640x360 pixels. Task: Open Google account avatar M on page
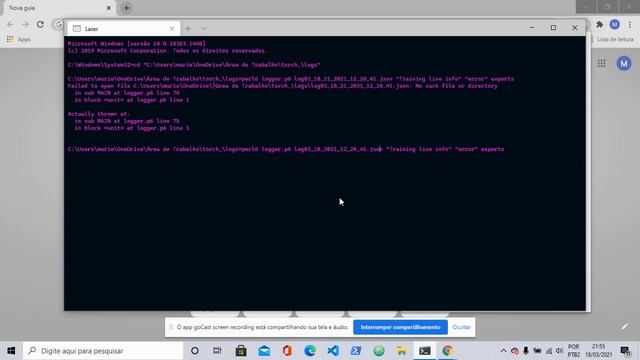coord(624,63)
